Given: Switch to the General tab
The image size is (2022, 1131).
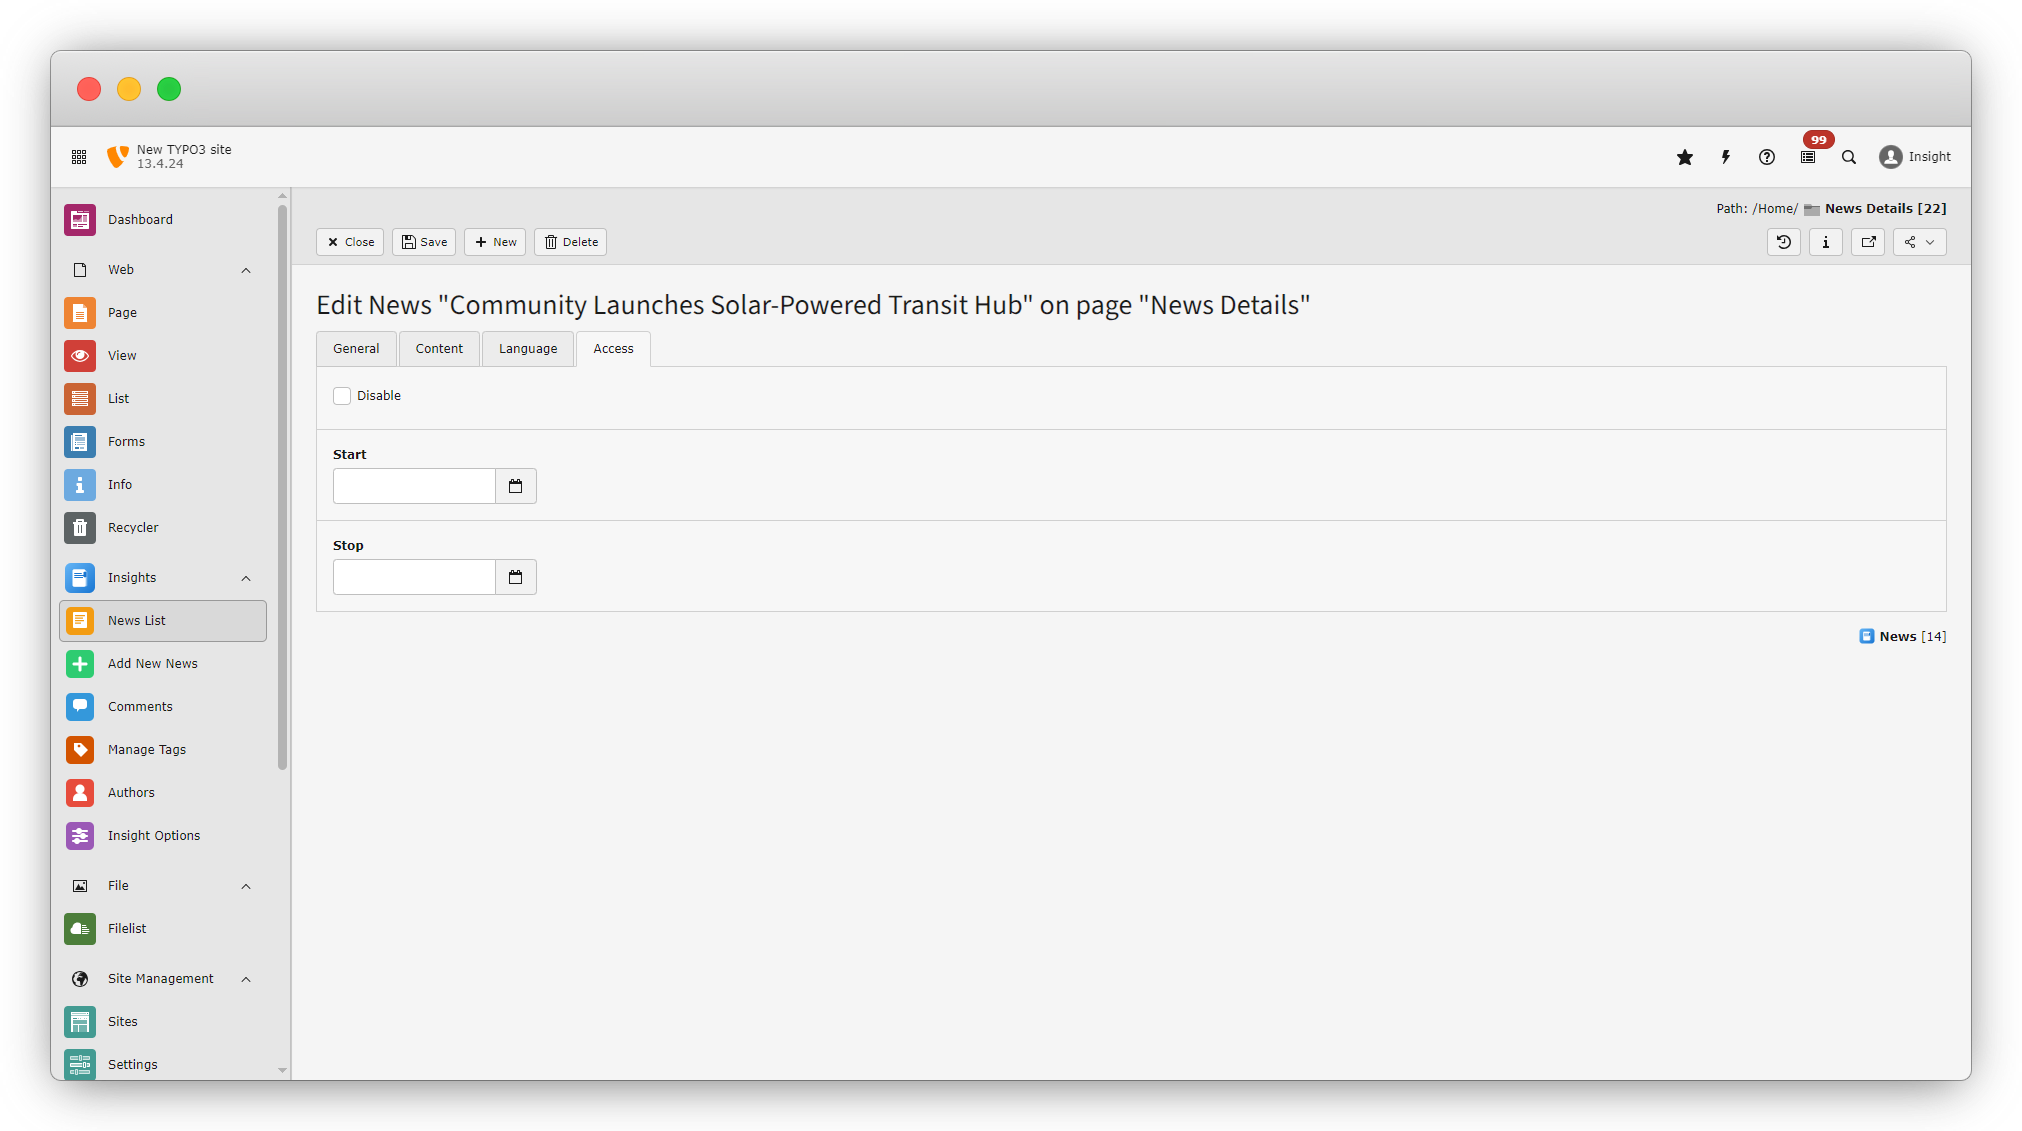Looking at the screenshot, I should pyautogui.click(x=356, y=349).
